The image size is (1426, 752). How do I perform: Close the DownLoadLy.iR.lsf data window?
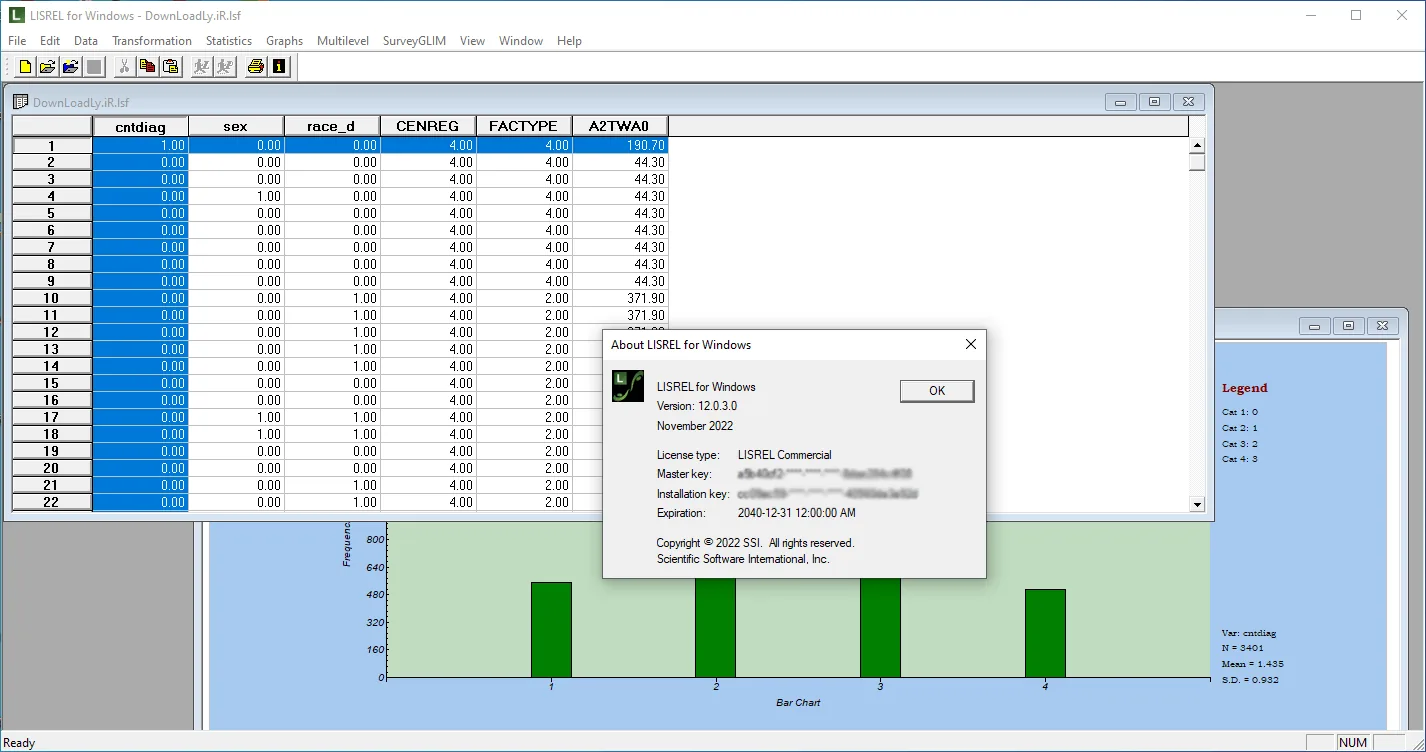(x=1188, y=102)
